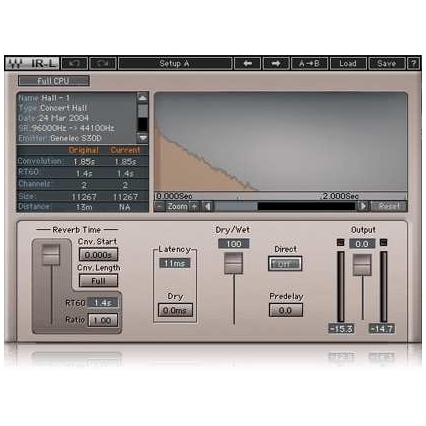Click the 2.000Sec time ruler label
Viewport: 426px width, 426px height.
point(341,196)
